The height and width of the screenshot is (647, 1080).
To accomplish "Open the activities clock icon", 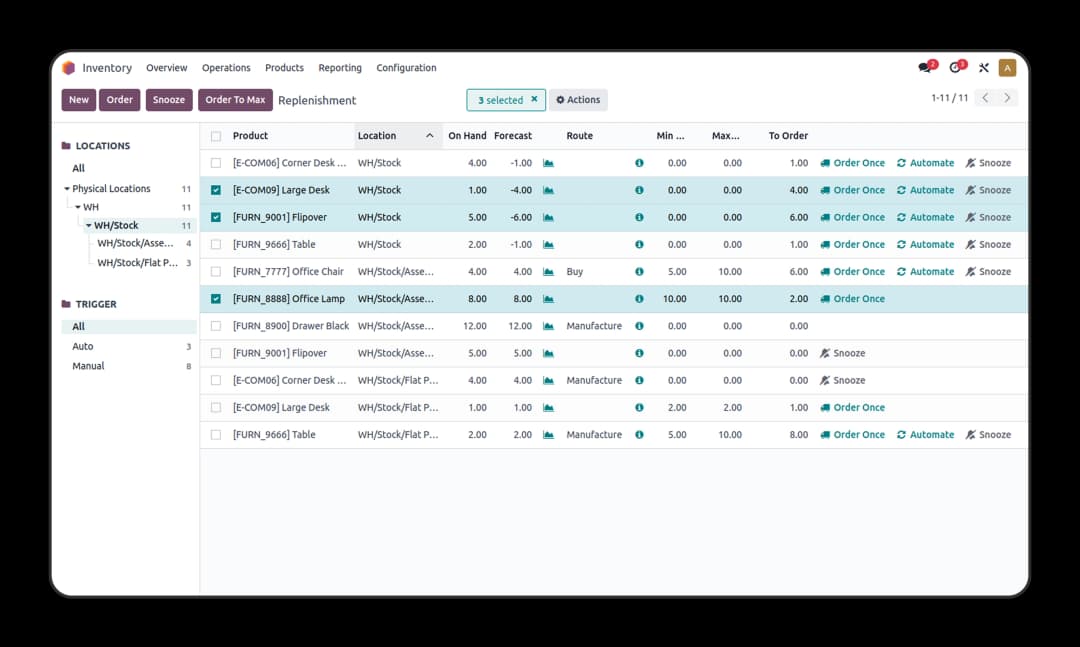I will click(955, 68).
